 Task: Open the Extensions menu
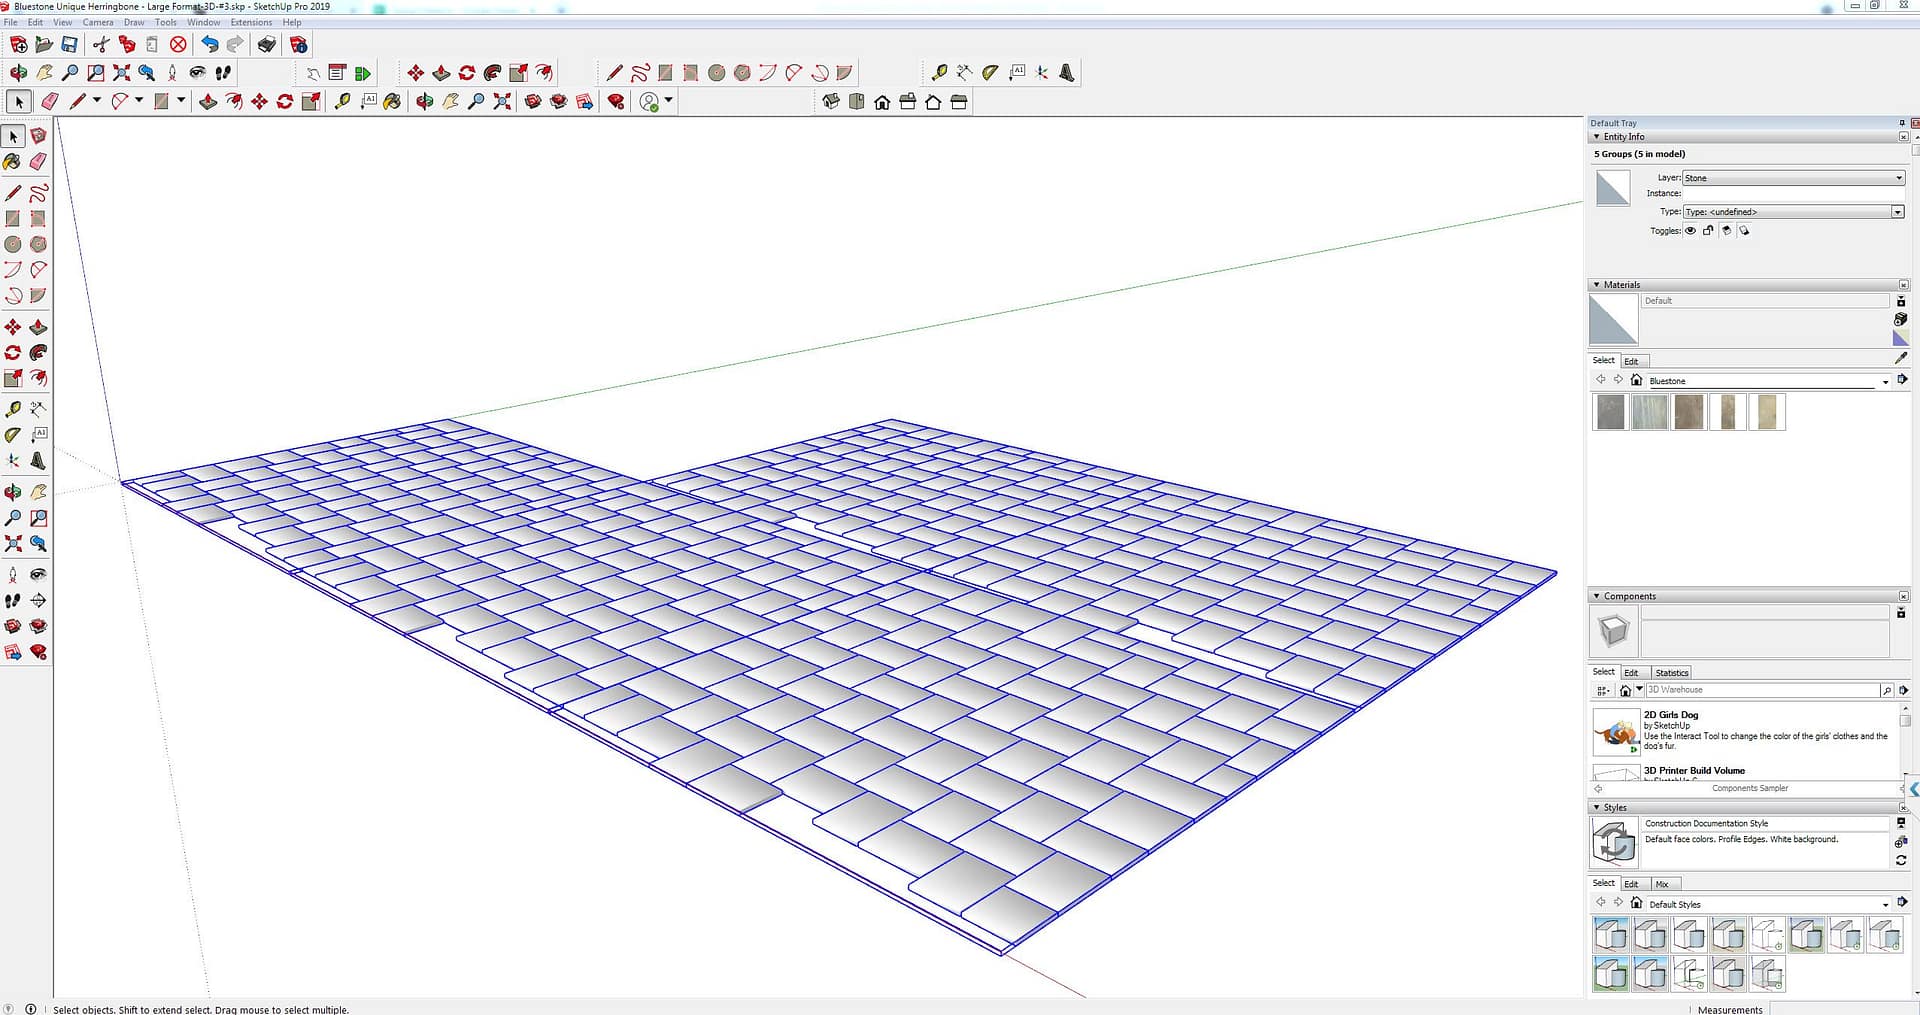[x=250, y=22]
